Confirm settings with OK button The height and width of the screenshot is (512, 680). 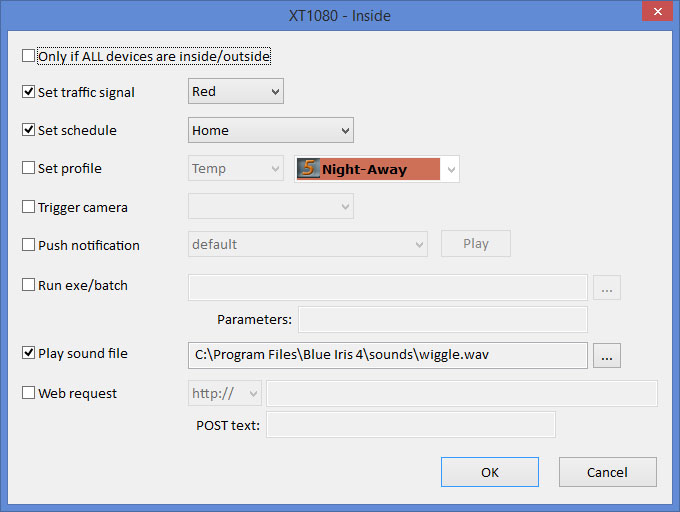(490, 472)
